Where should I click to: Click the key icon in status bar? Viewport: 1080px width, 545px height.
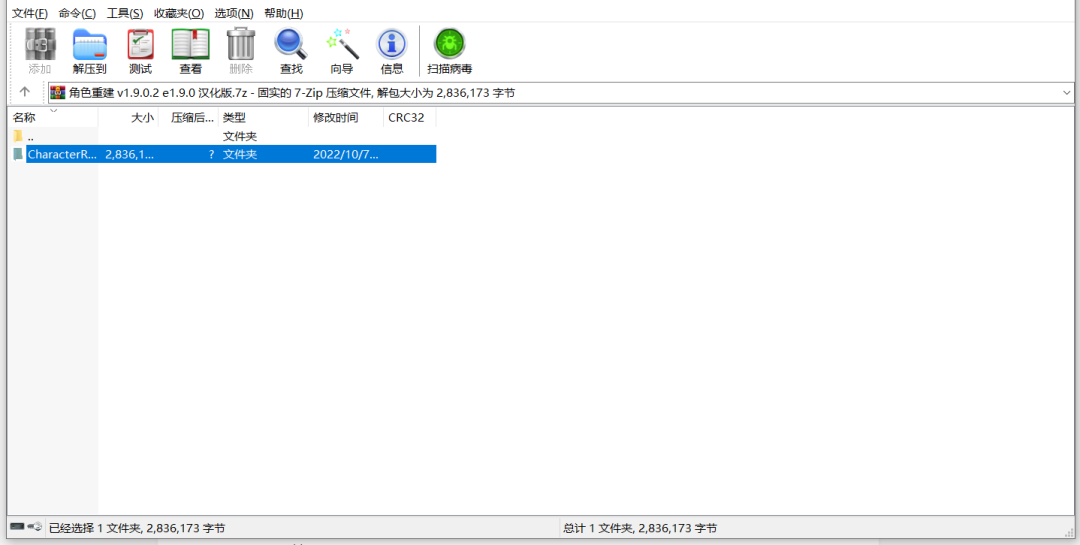(34, 527)
